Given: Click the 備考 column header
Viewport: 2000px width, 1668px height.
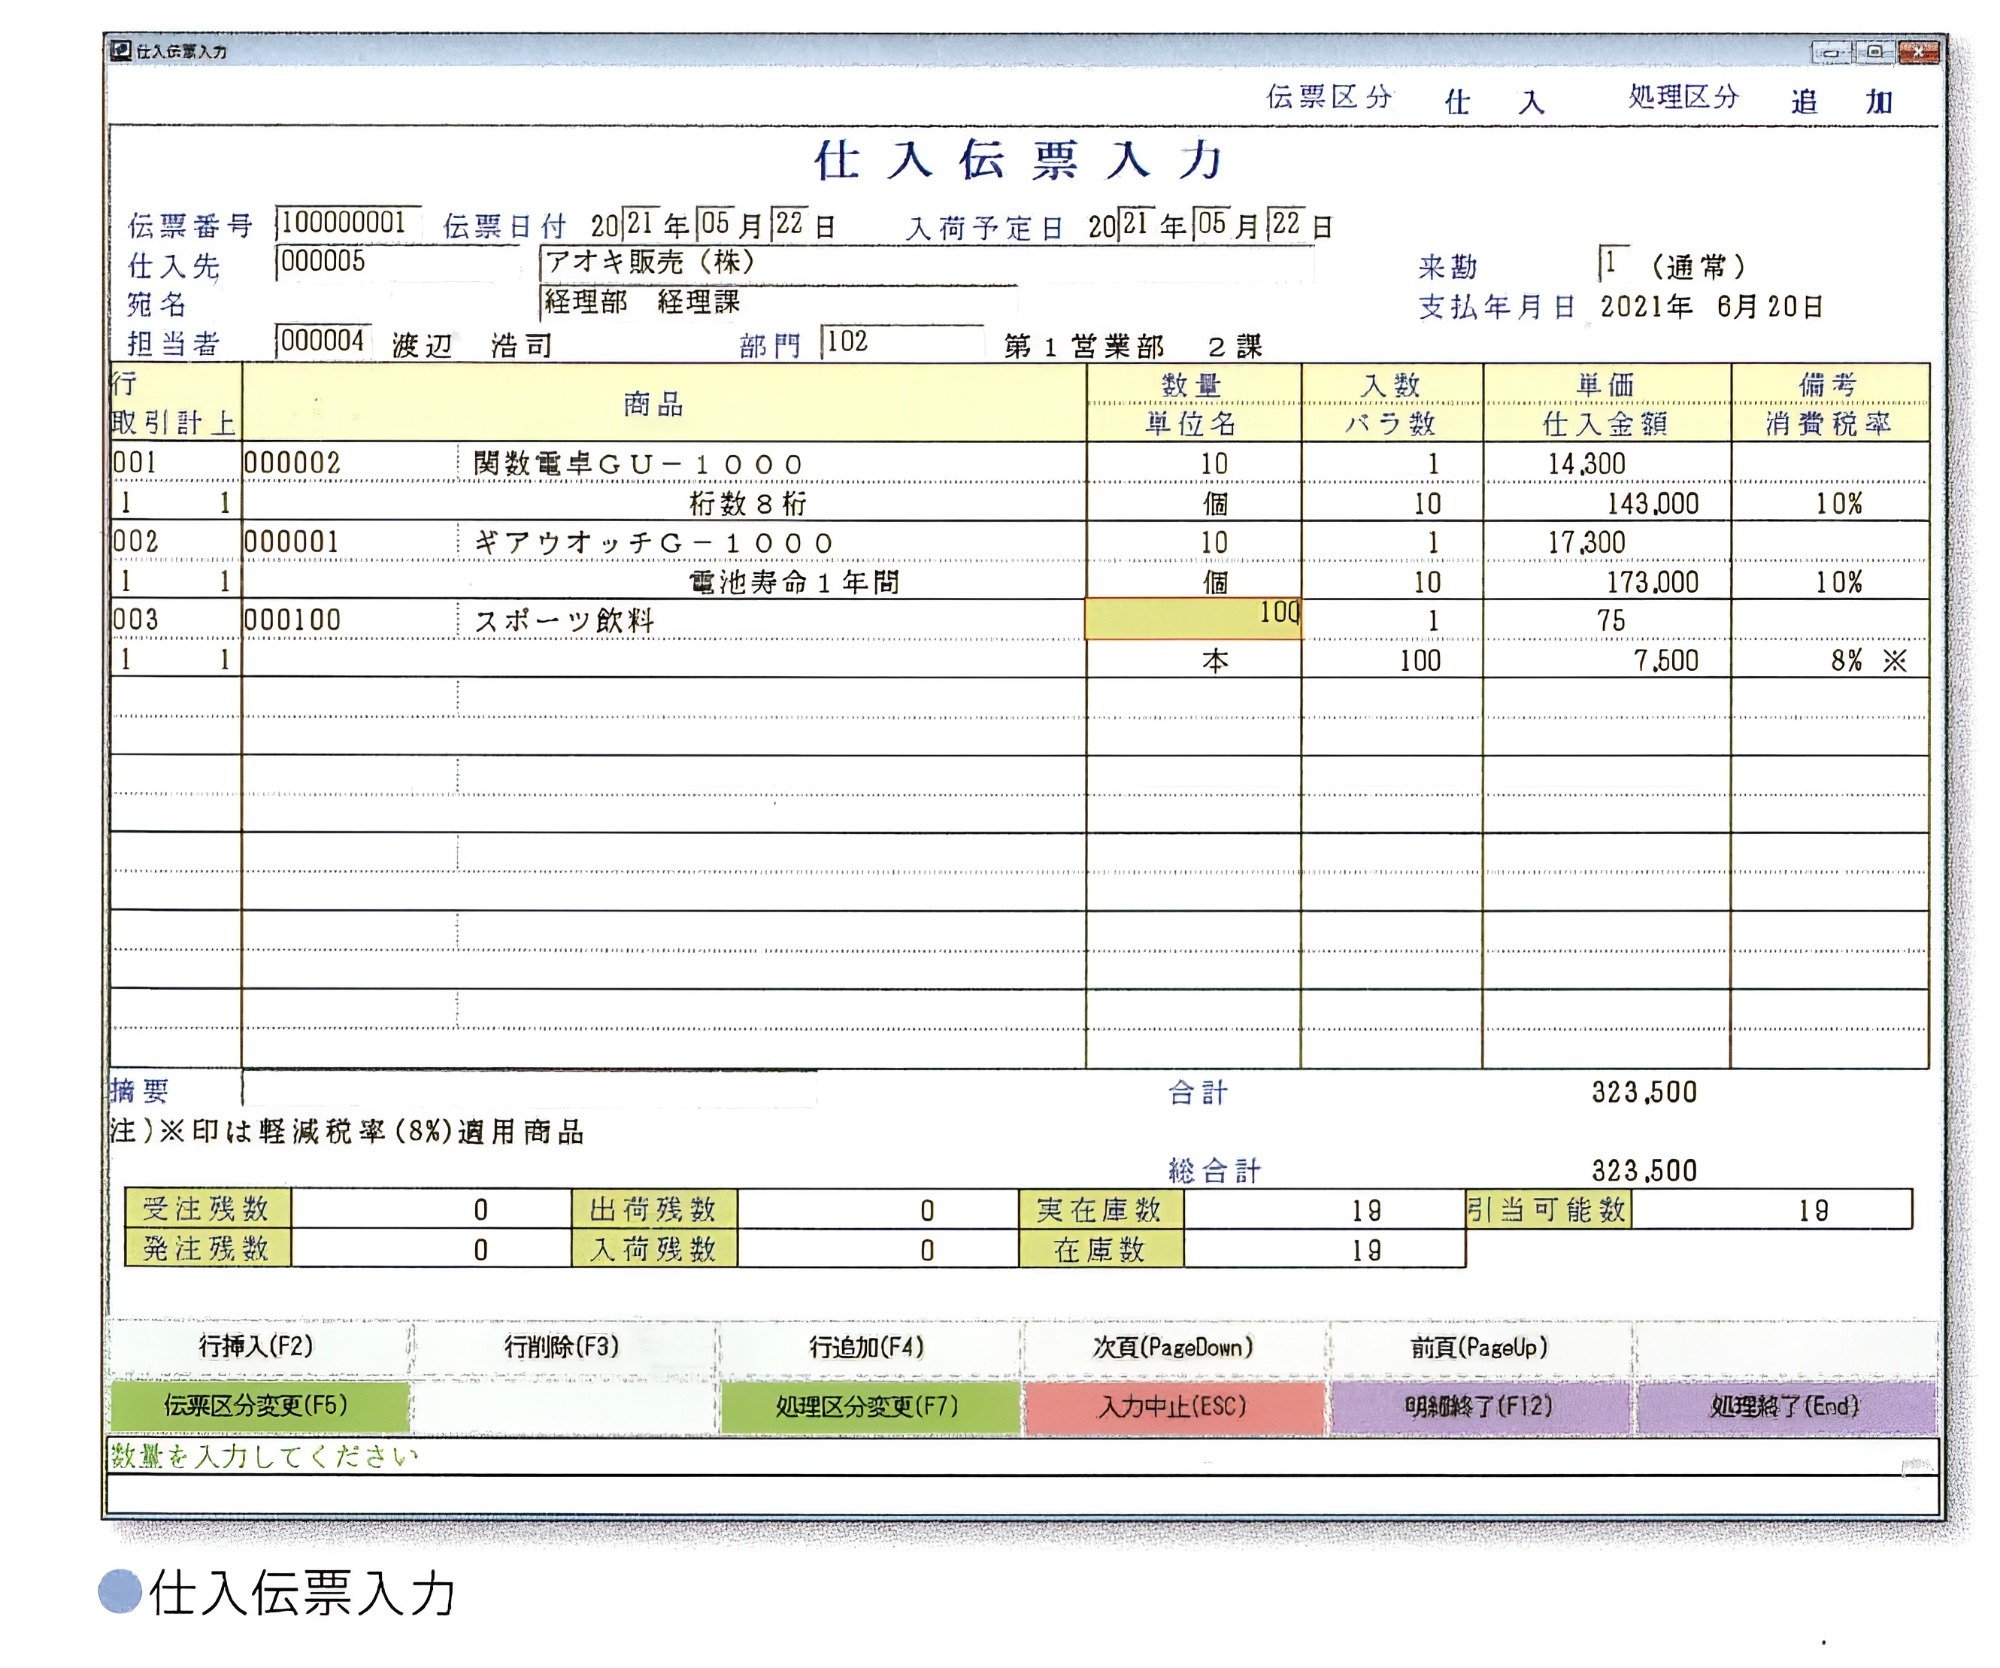Looking at the screenshot, I should [x=1830, y=384].
